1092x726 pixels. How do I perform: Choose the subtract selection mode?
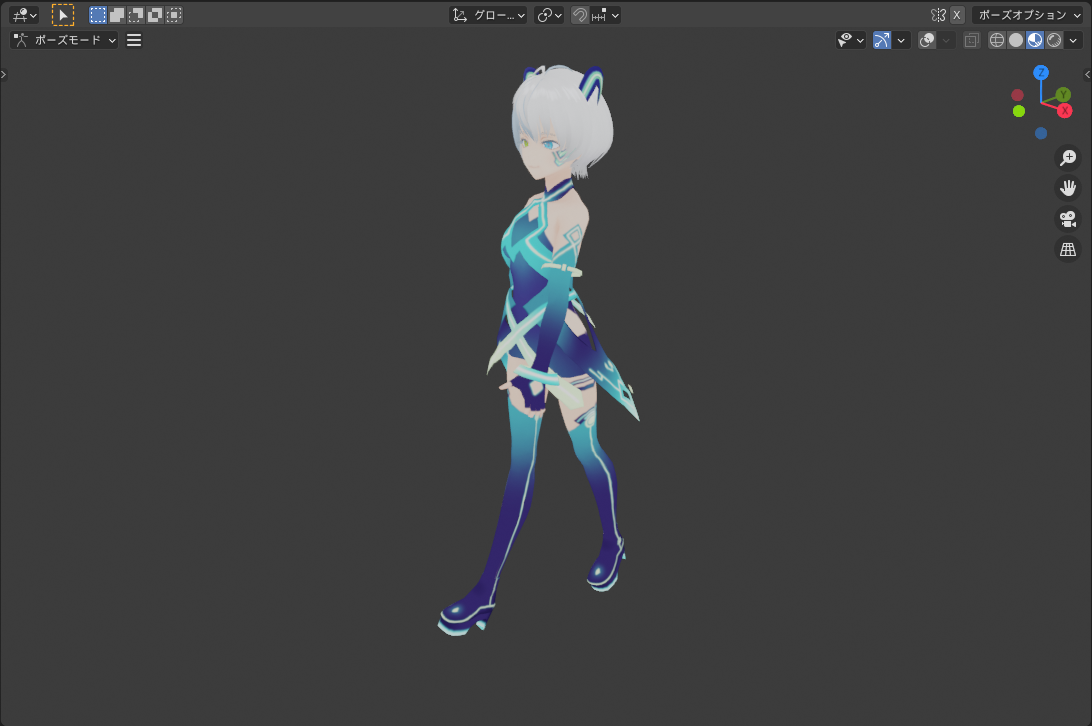[136, 15]
